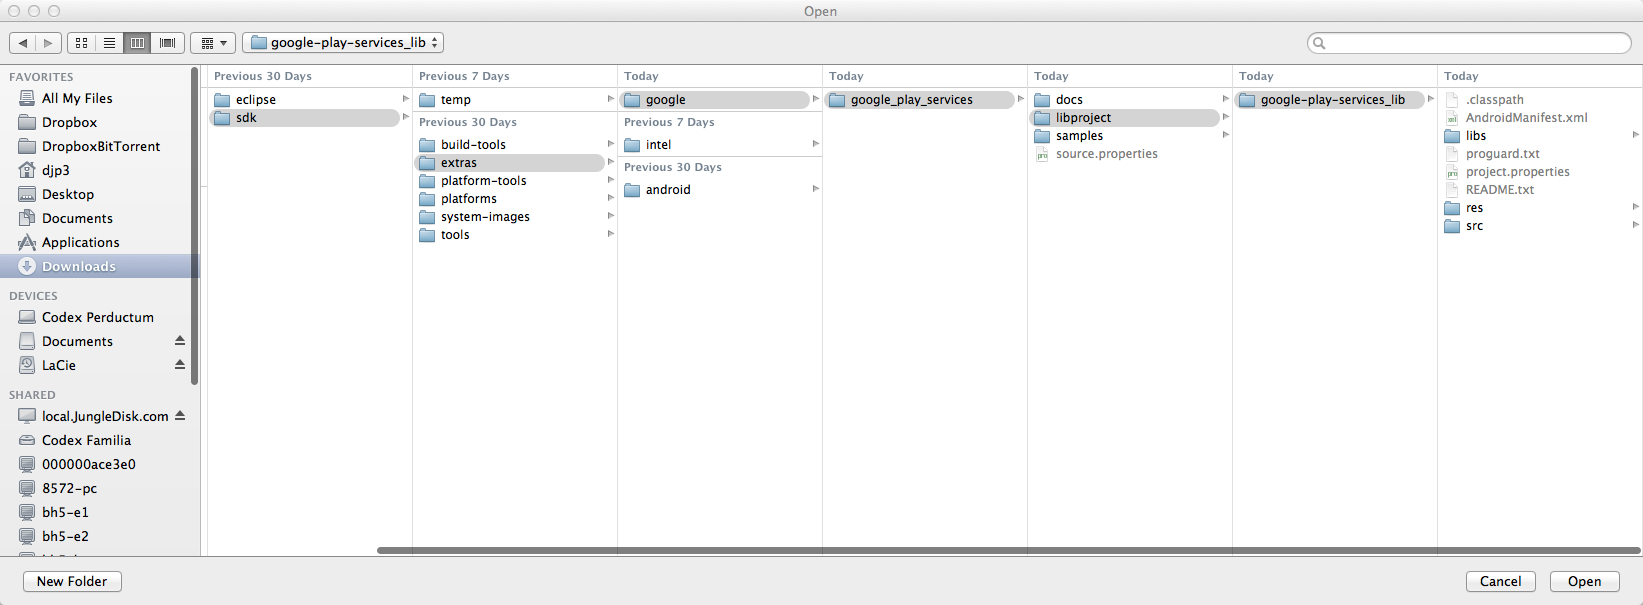1643x605 pixels.
Task: Click the Back navigation arrow
Action: [23, 43]
